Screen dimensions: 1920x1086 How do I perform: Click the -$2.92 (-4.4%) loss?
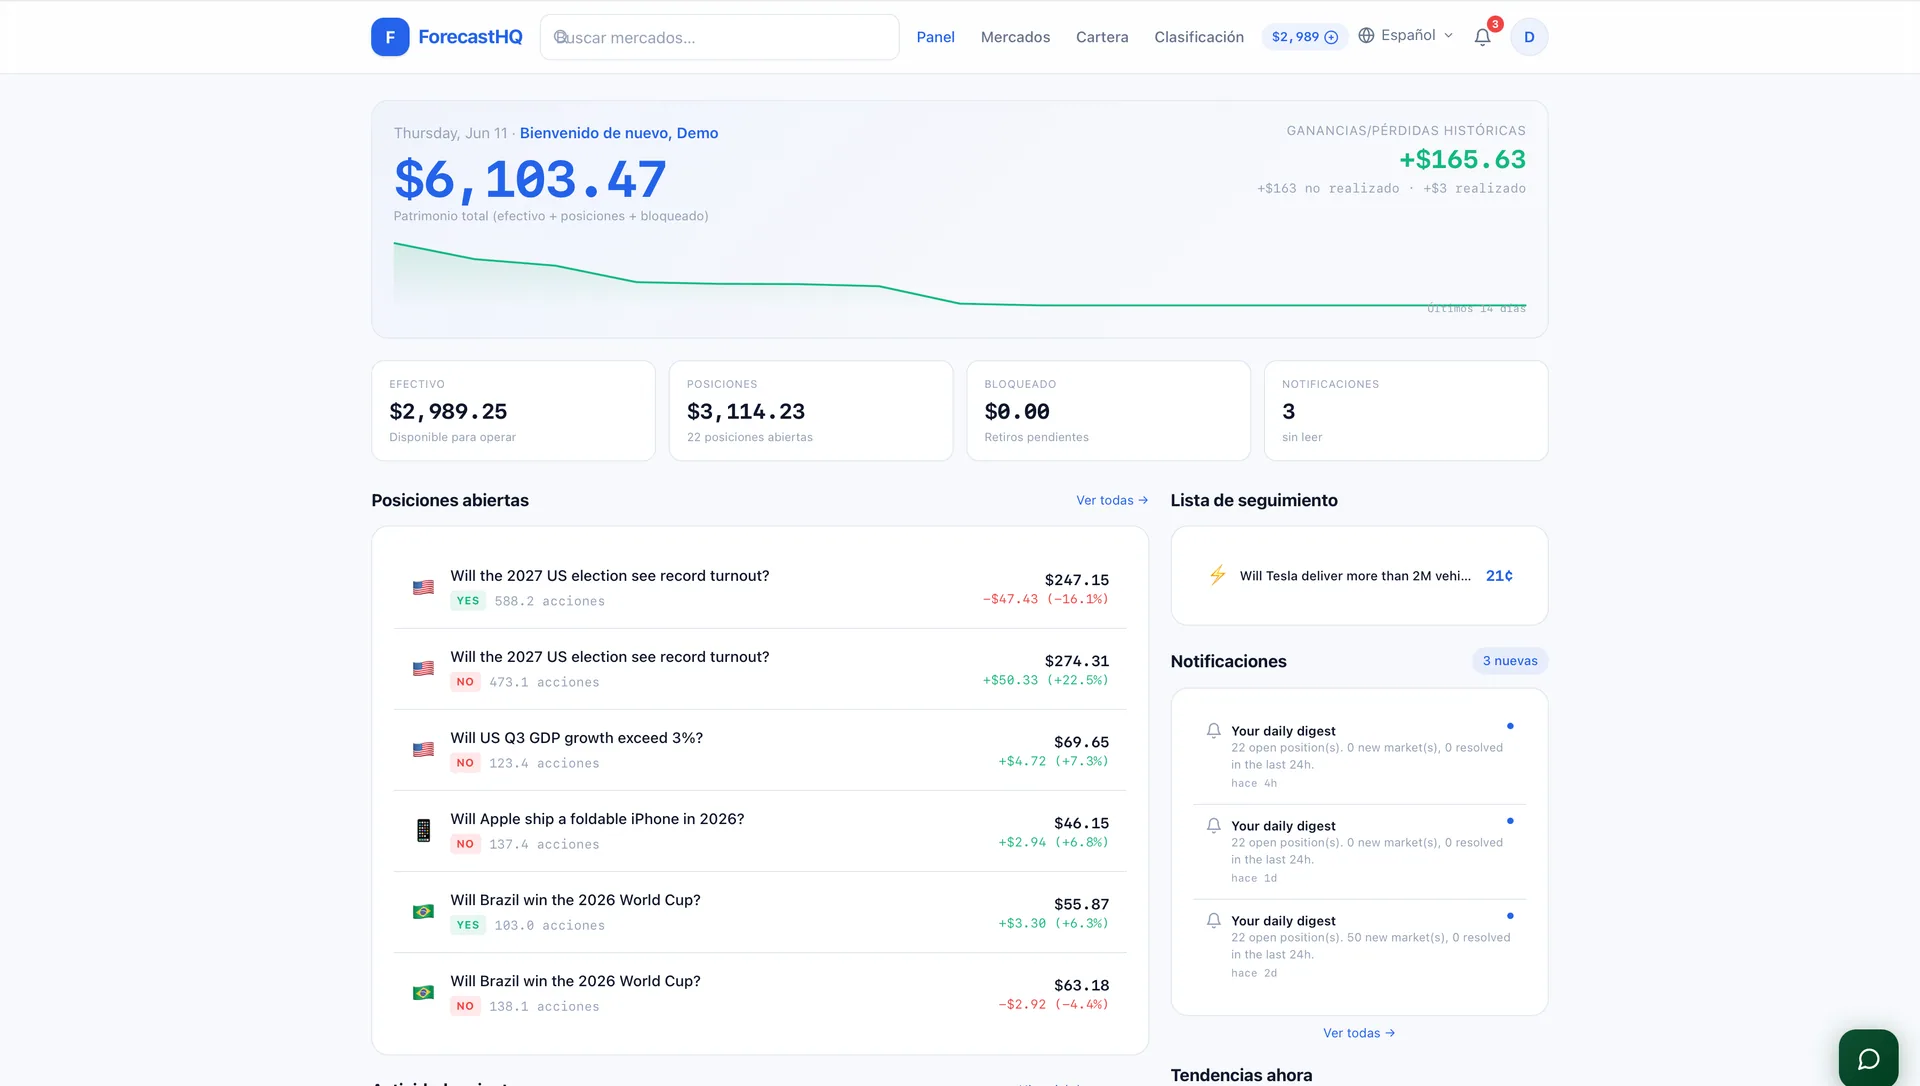(x=1053, y=1004)
